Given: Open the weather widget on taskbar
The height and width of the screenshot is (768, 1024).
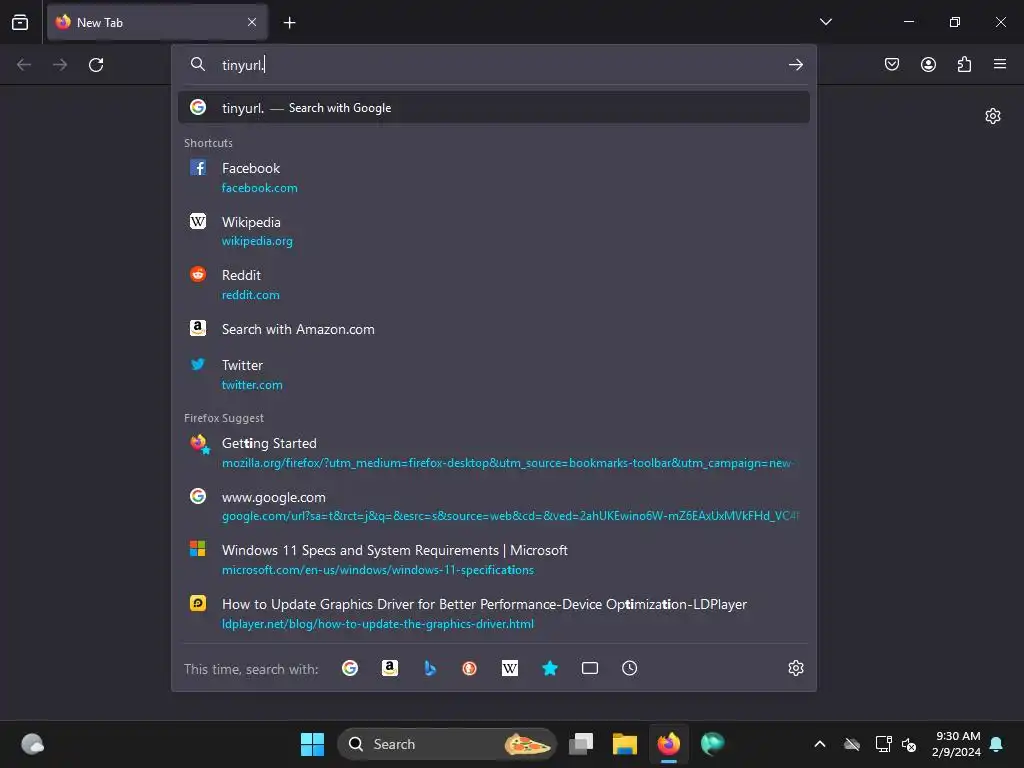Looking at the screenshot, I should pyautogui.click(x=33, y=744).
